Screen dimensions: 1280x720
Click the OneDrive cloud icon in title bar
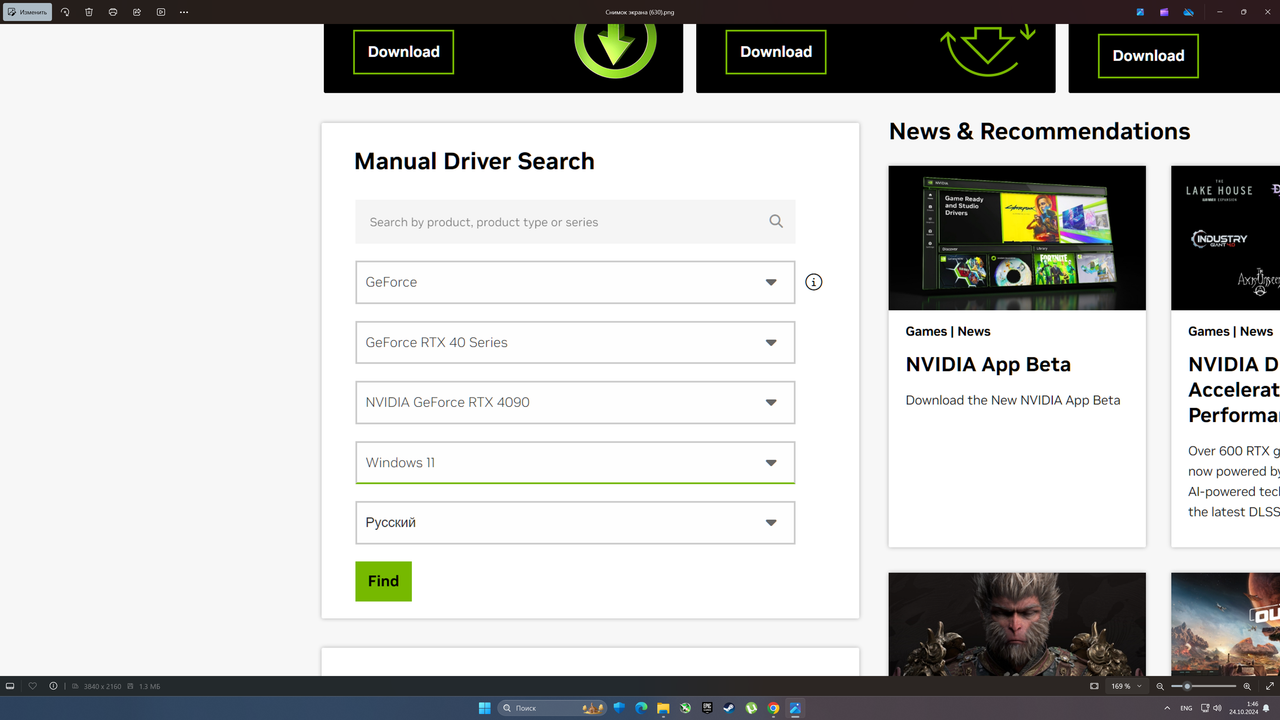[1188, 12]
